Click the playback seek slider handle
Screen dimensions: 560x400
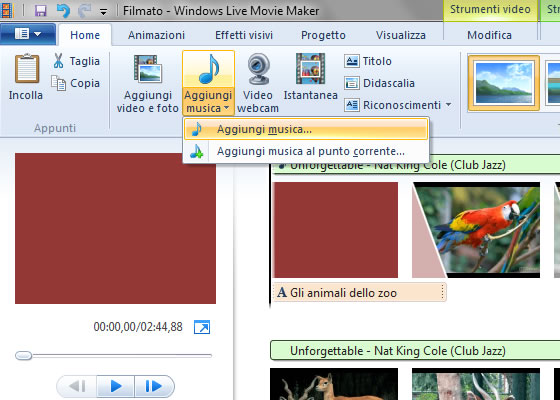(24, 355)
